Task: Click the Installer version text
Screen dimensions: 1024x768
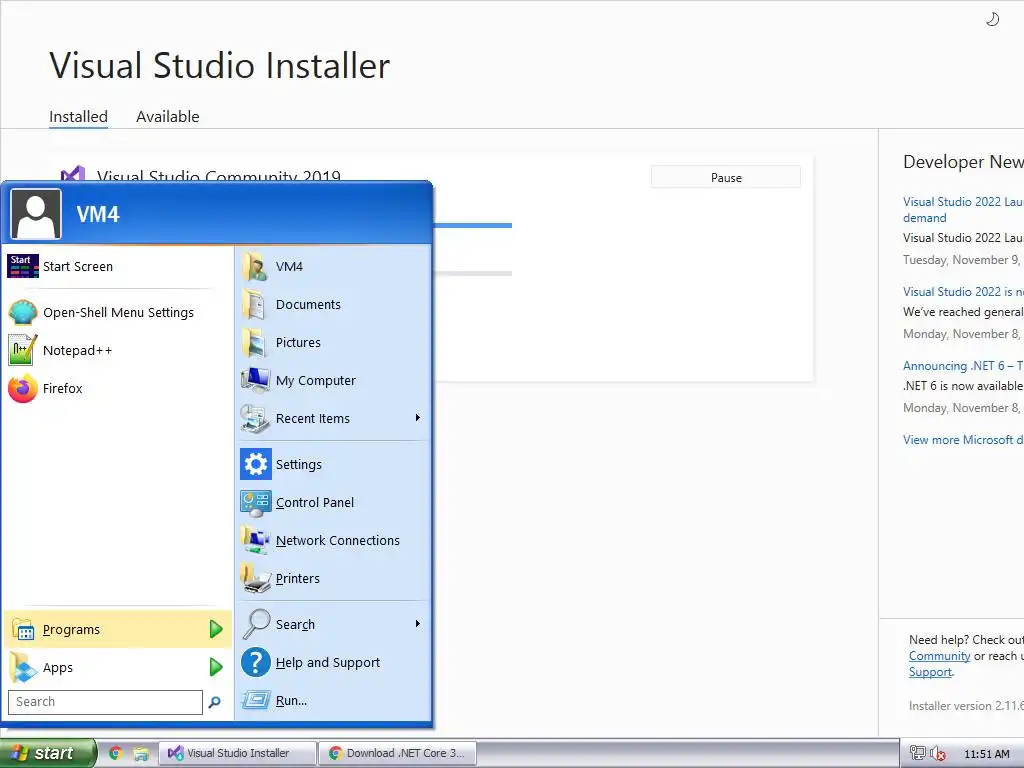Action: click(967, 706)
